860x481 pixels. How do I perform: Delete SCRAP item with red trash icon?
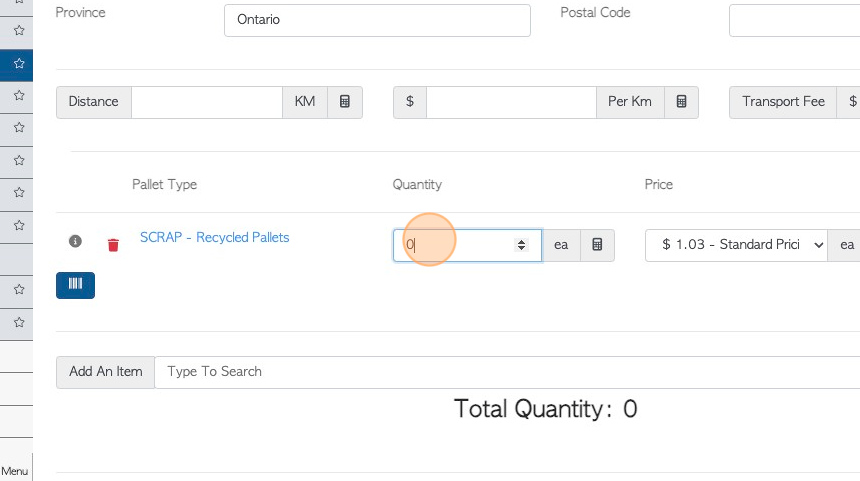point(113,245)
